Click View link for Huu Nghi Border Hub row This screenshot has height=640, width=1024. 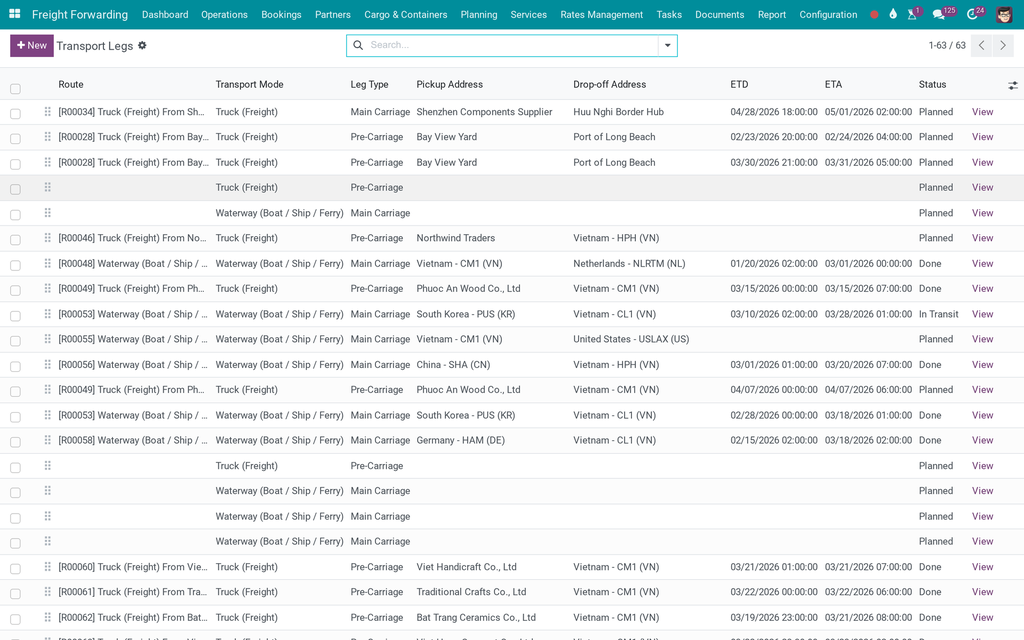click(982, 112)
